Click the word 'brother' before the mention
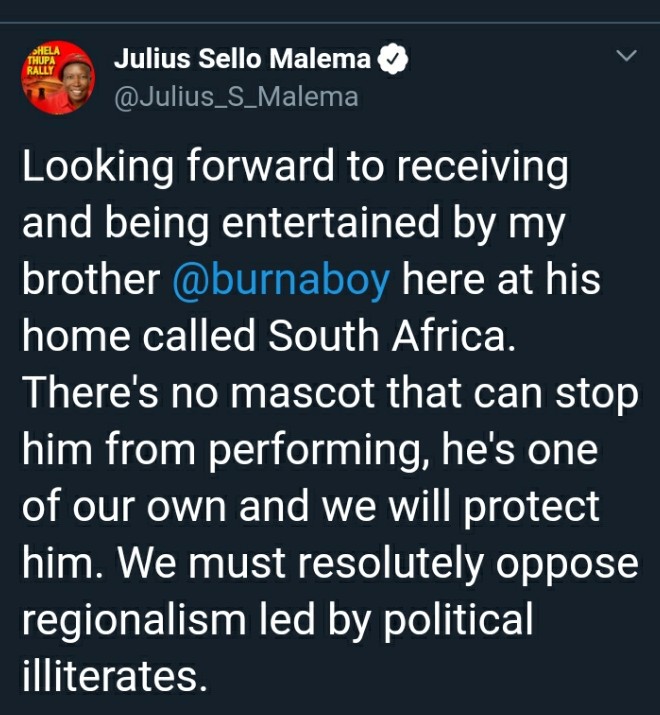This screenshot has width=660, height=715. 91,279
